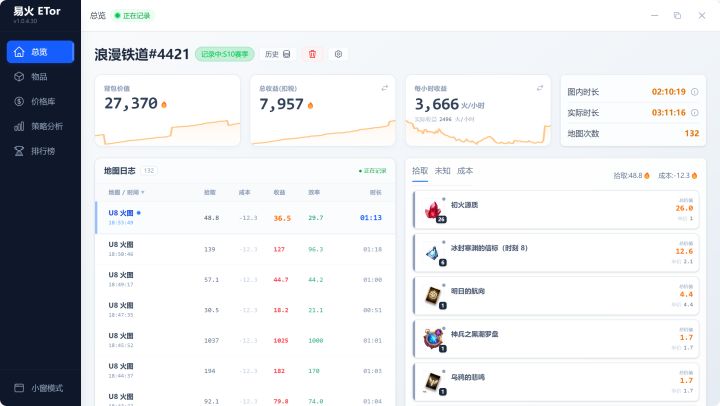Open the 排行榜 leaderboard page
Viewport: 720px width, 406px height.
pos(40,151)
